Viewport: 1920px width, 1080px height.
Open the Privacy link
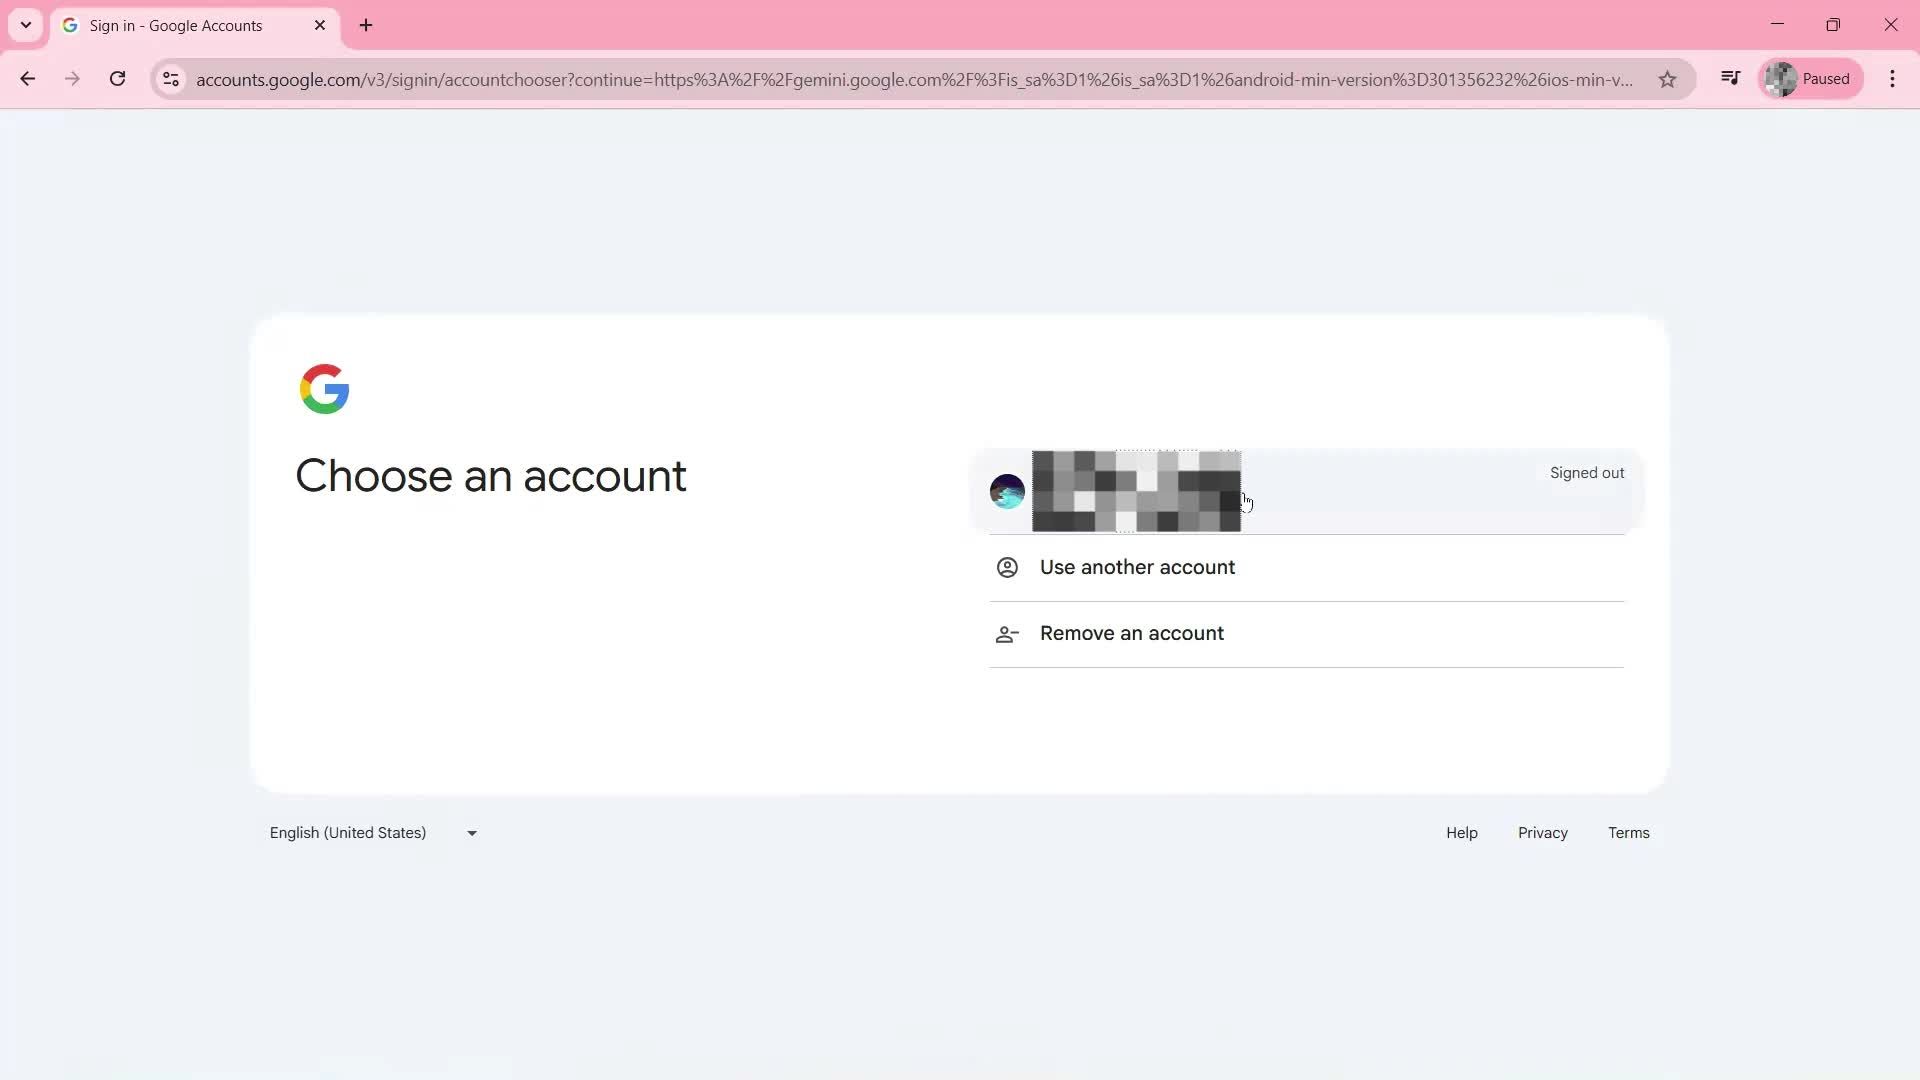tap(1542, 832)
